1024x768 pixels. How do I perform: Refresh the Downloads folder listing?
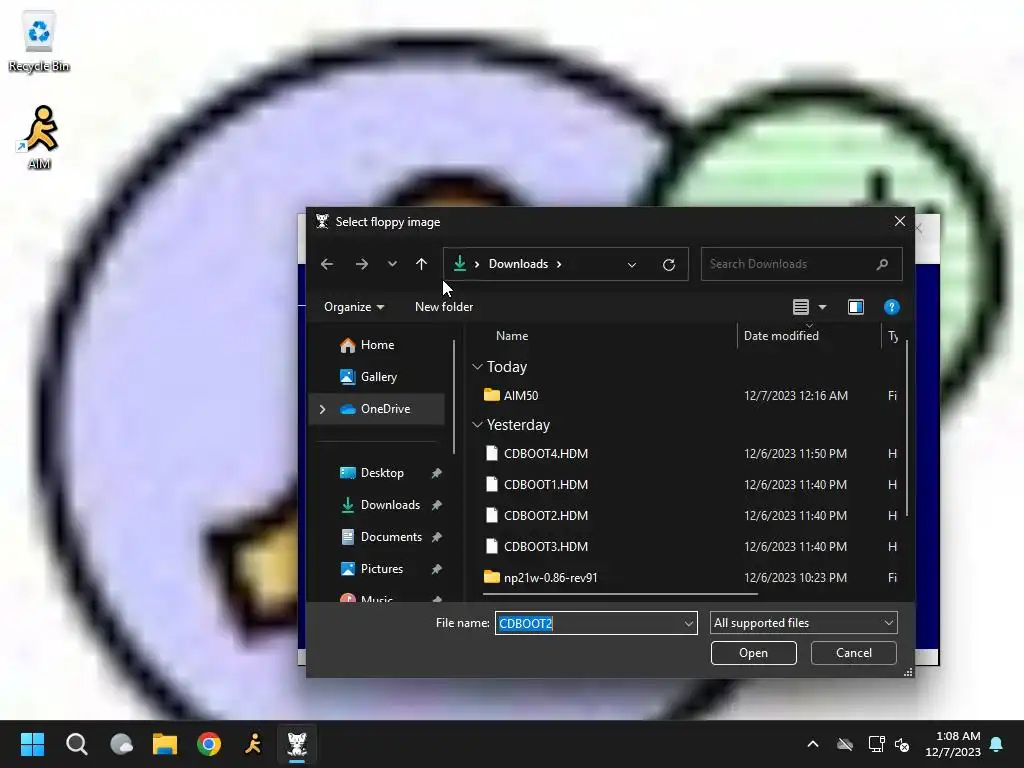pyautogui.click(x=669, y=264)
